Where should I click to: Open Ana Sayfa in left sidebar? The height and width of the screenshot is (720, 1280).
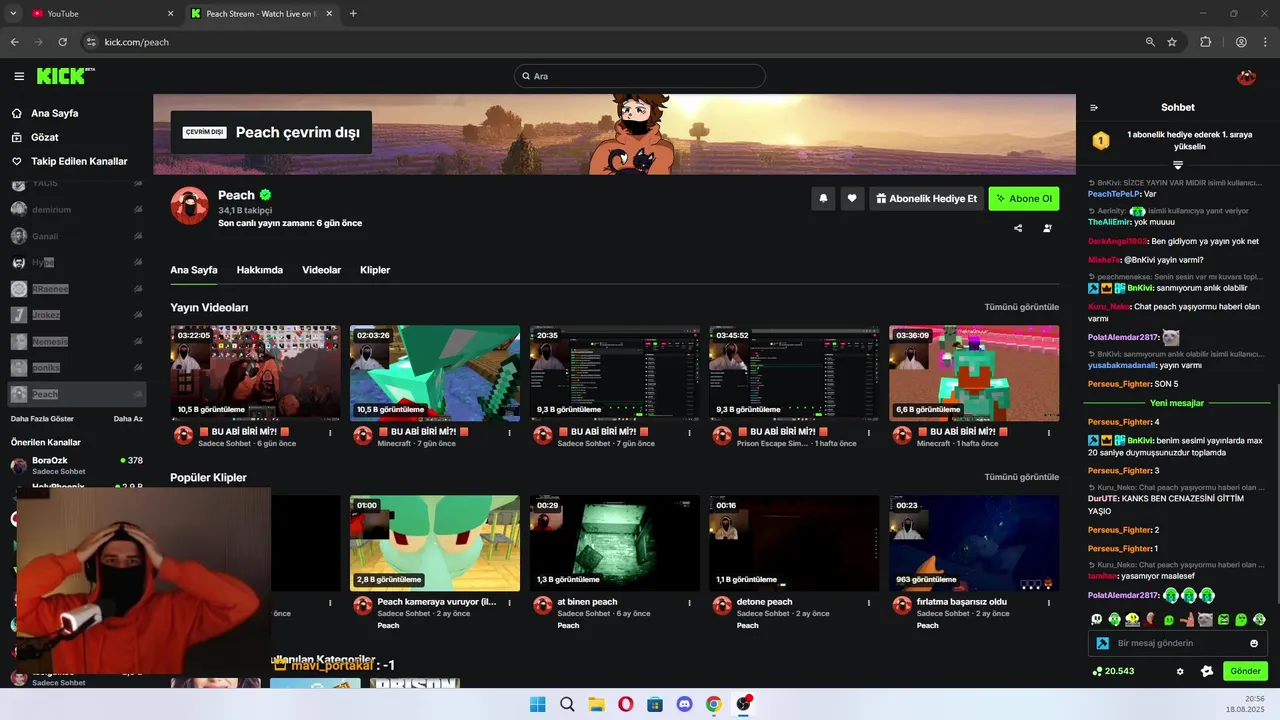click(x=55, y=113)
